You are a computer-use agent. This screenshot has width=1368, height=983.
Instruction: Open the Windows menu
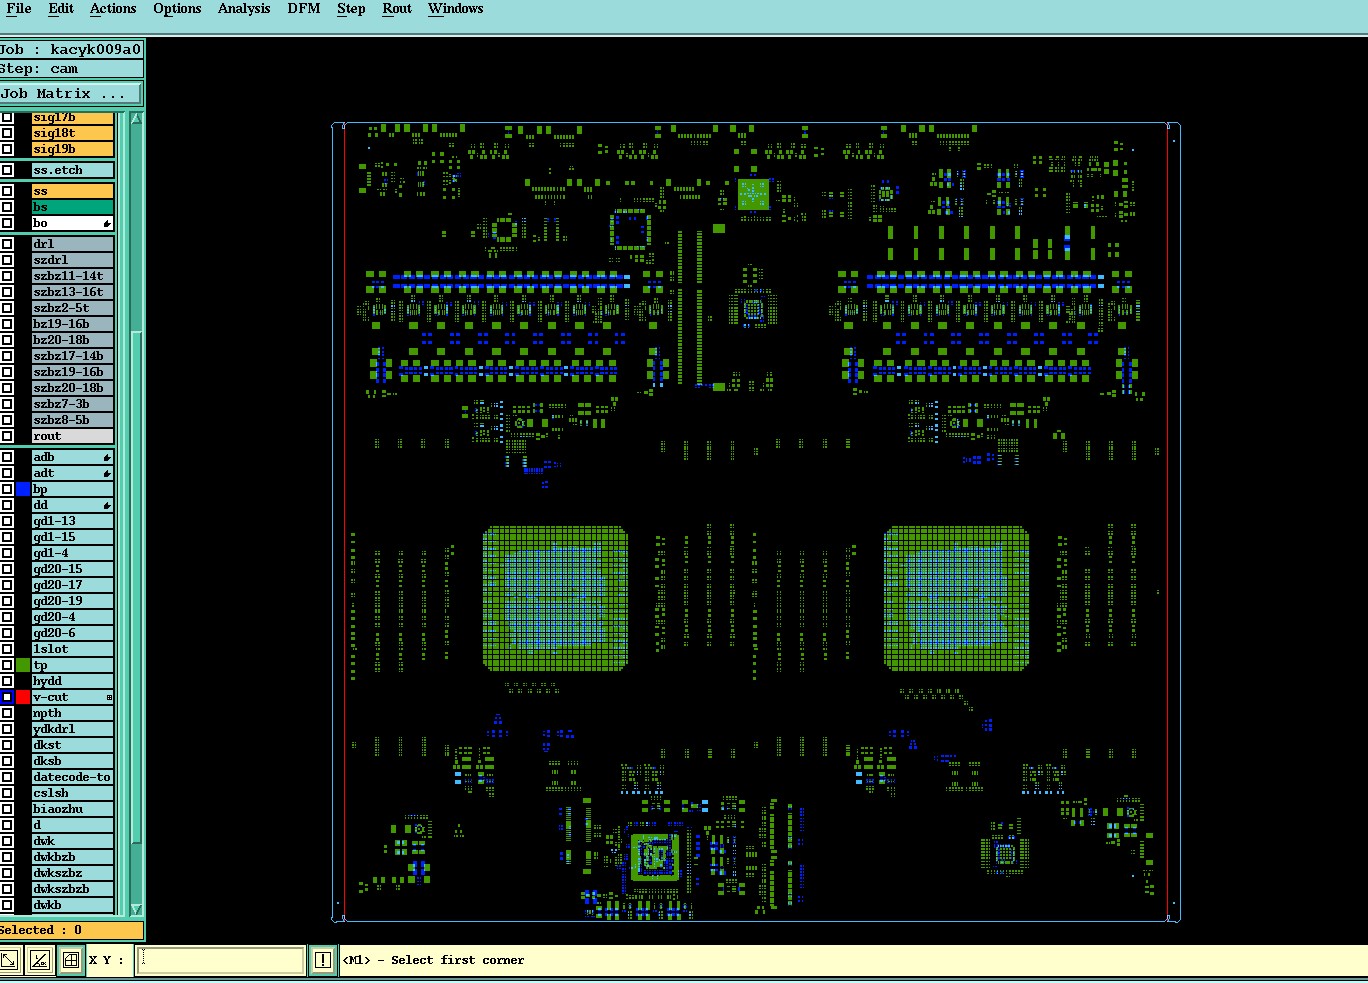pos(455,8)
